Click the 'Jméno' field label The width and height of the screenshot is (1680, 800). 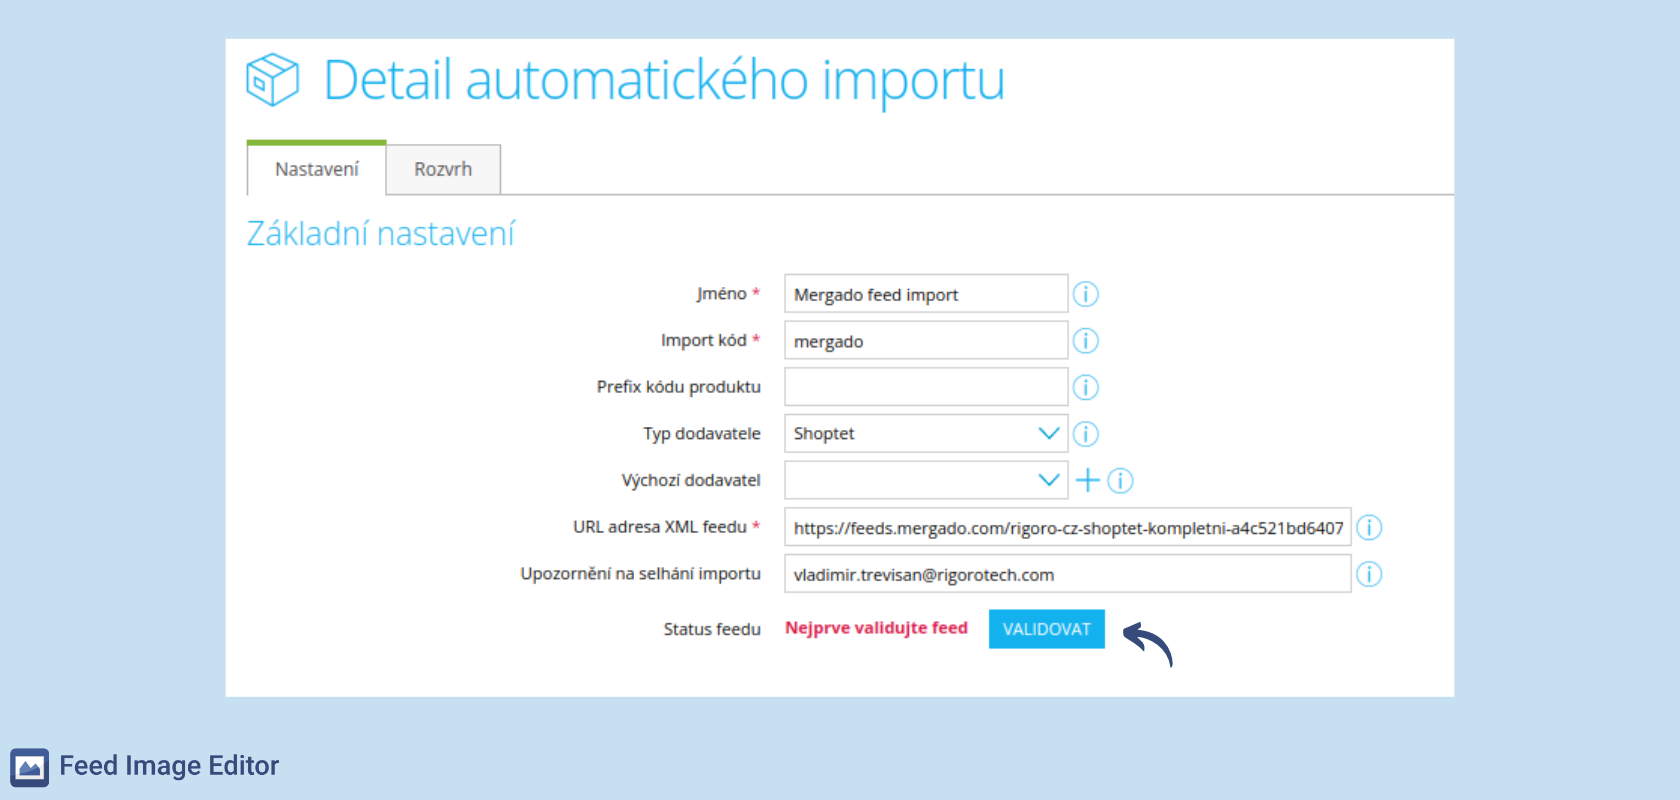click(722, 294)
